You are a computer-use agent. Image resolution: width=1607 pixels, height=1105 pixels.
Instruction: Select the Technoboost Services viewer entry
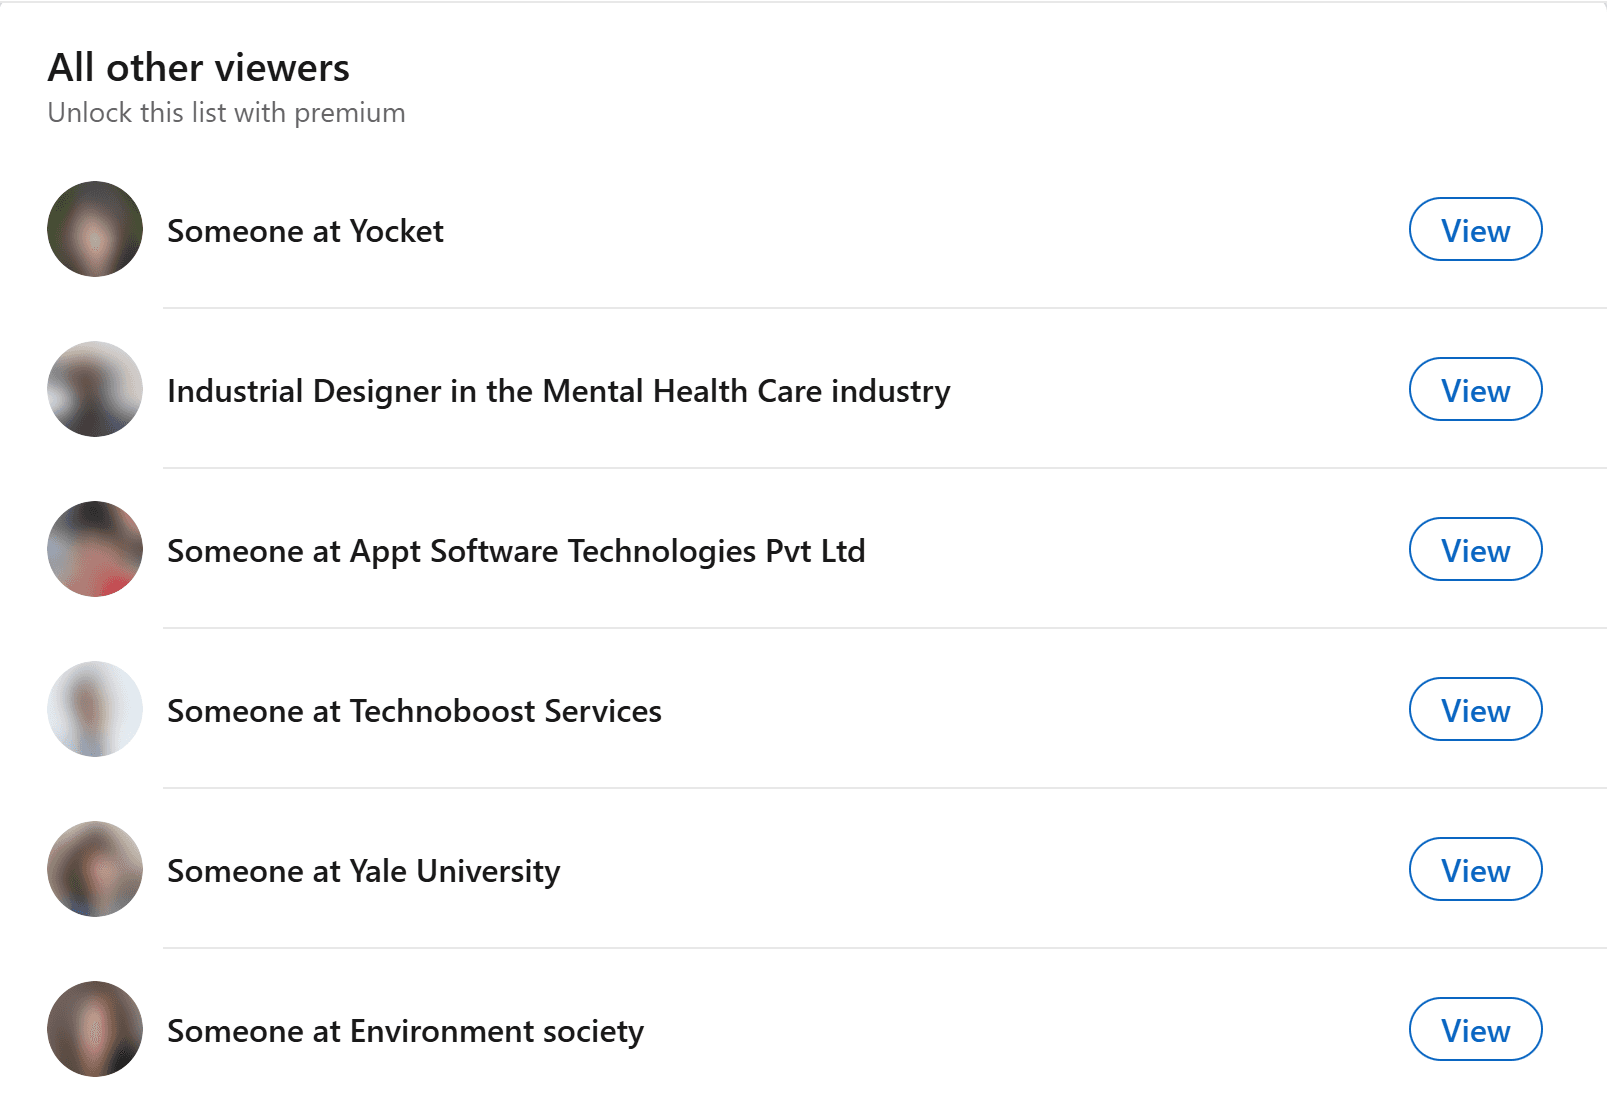tap(413, 710)
